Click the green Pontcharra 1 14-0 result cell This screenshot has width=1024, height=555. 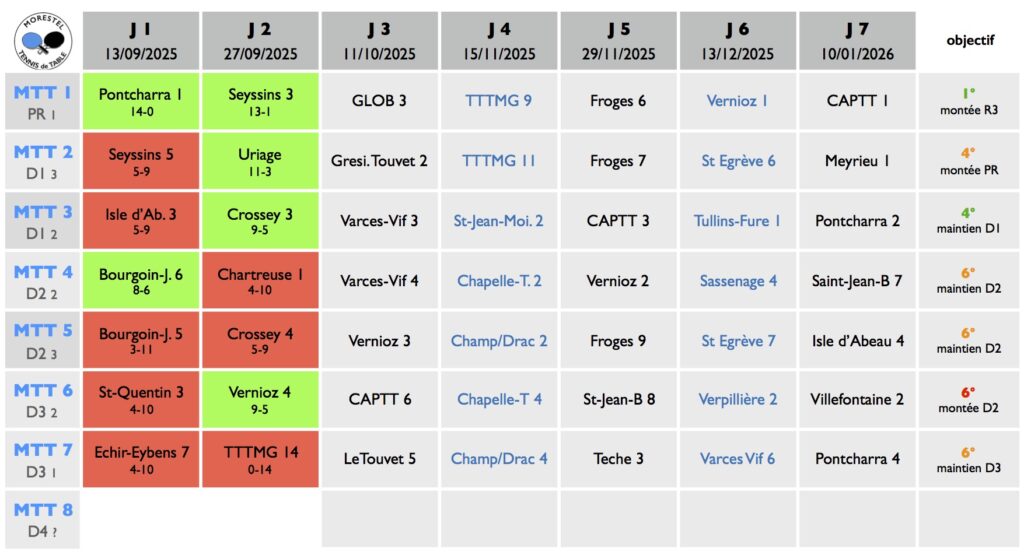pyautogui.click(x=141, y=101)
